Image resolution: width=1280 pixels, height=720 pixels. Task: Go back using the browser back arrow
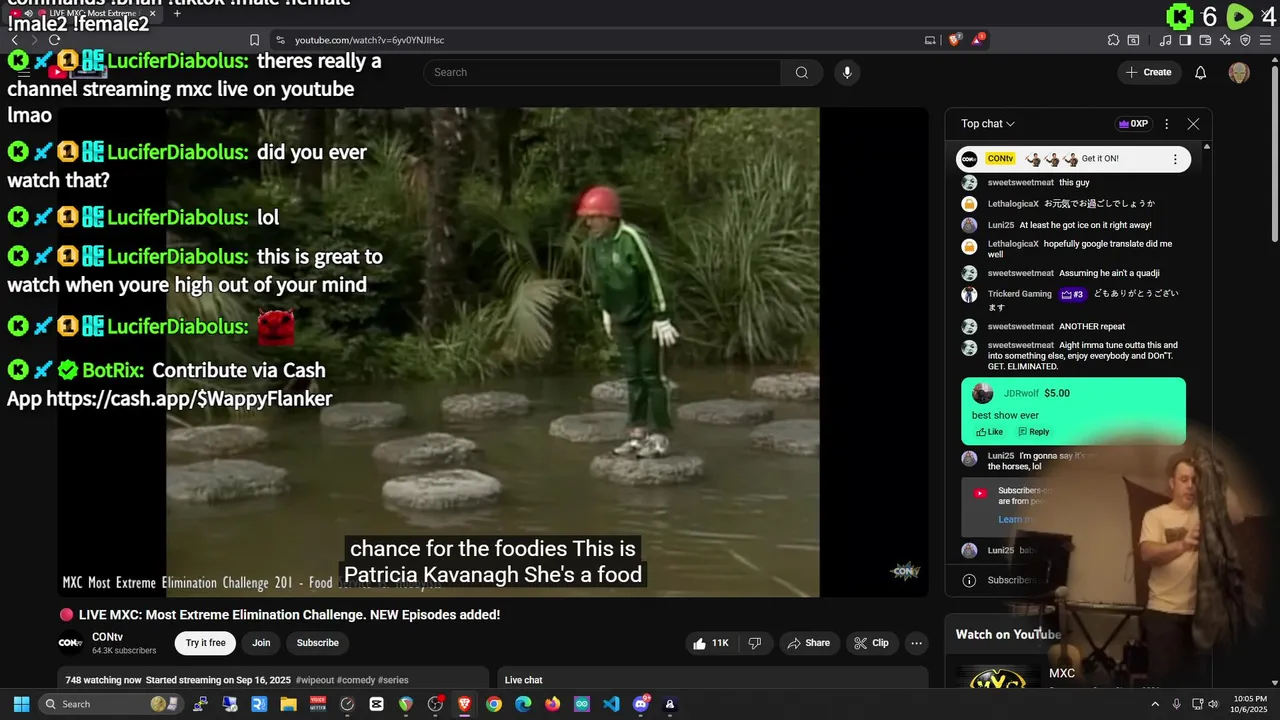pyautogui.click(x=14, y=40)
